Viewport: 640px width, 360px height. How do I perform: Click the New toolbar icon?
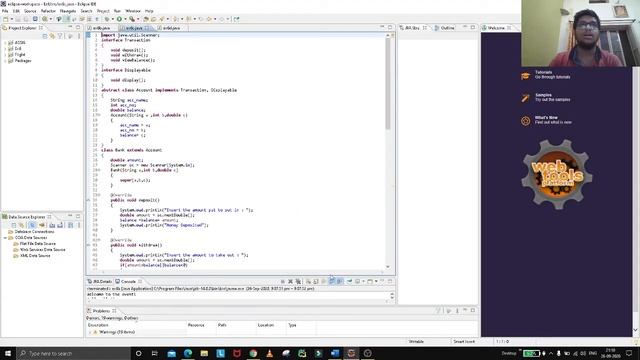pos(6,19)
